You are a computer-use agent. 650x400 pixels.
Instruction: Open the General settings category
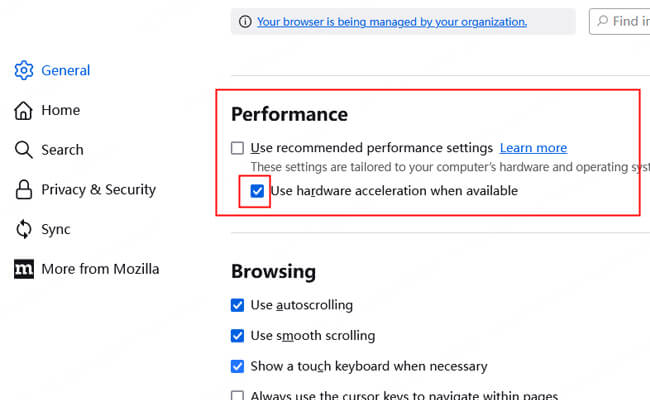click(65, 71)
